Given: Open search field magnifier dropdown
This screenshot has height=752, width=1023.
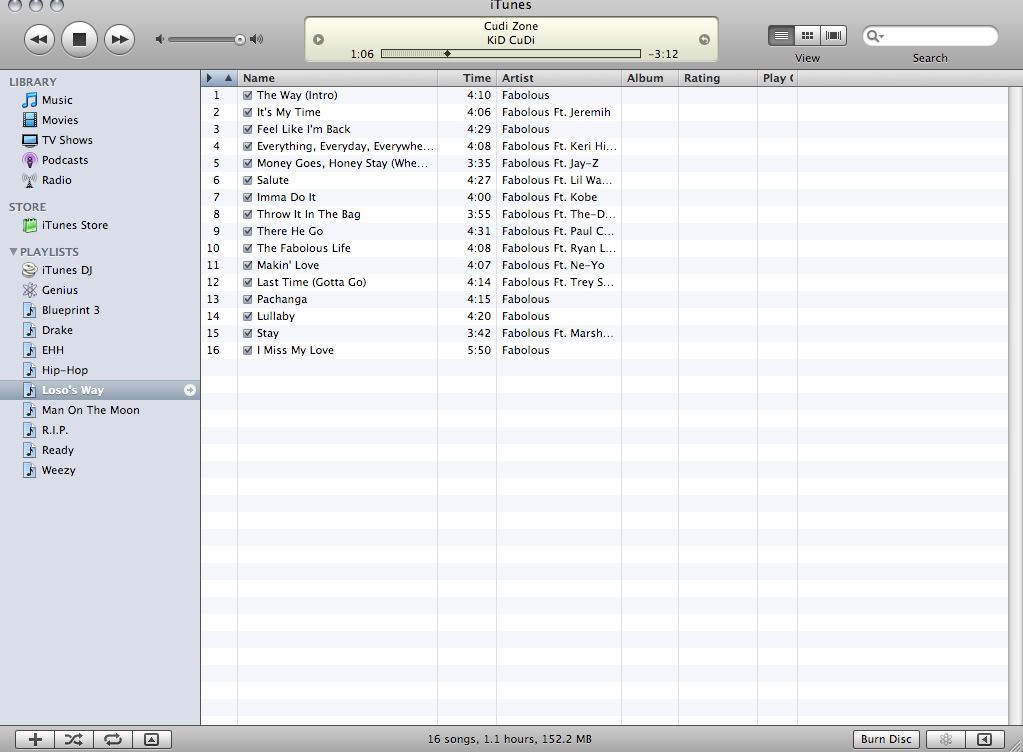Looking at the screenshot, I should pos(875,37).
